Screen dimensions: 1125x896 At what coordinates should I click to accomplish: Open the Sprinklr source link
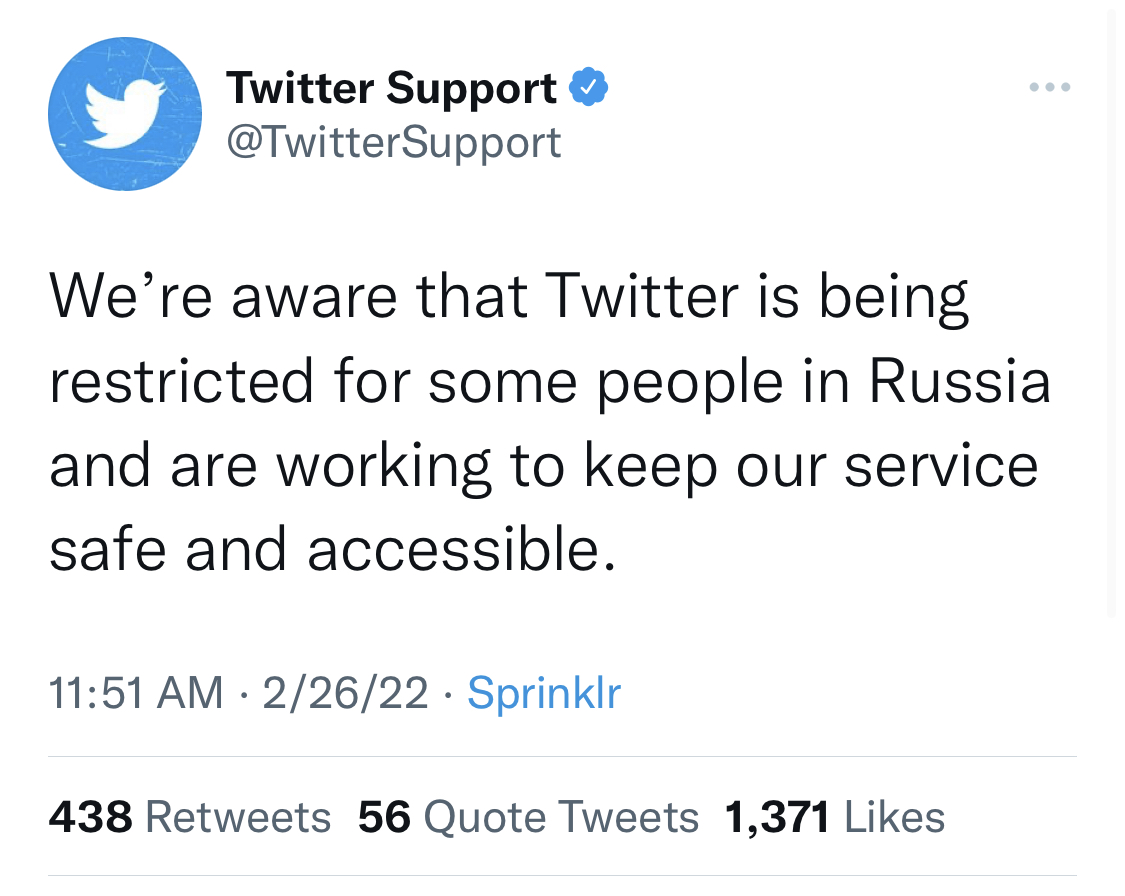[x=544, y=693]
